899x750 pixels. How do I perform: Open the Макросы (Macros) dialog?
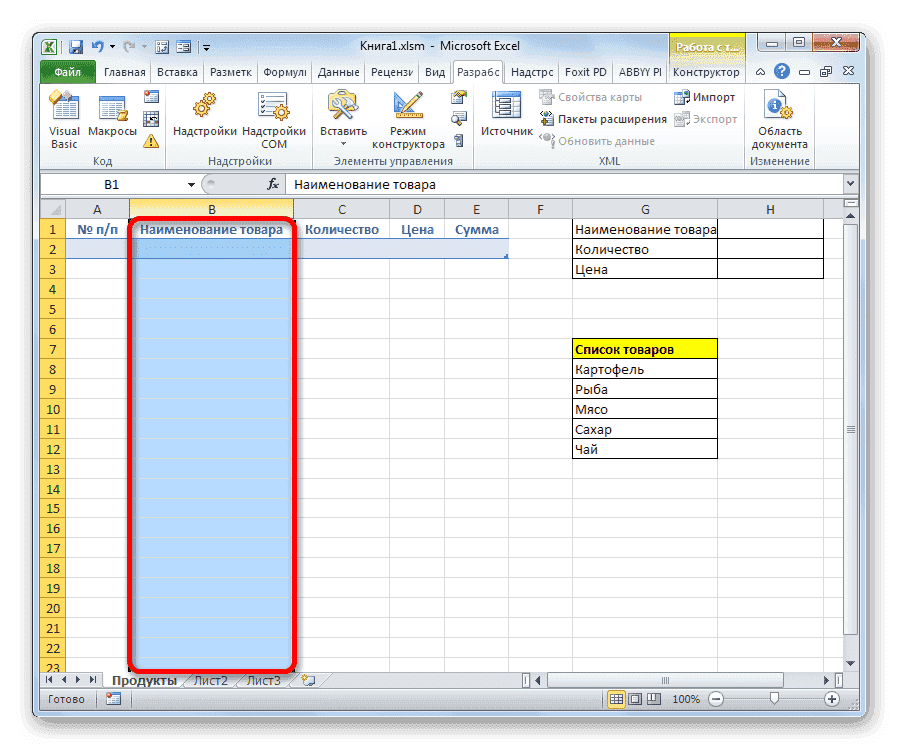click(x=111, y=104)
